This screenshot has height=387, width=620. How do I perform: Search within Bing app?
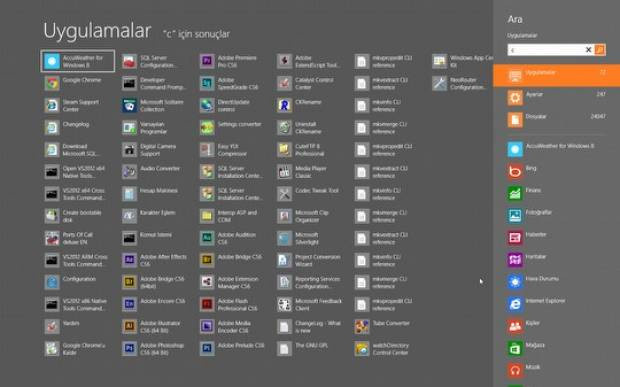click(x=556, y=171)
